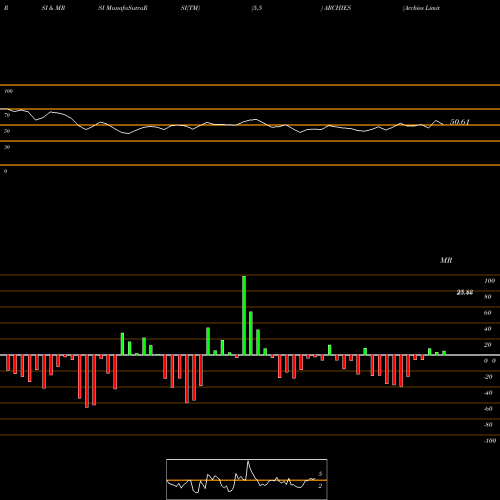Click the 'SI MunafaSutraR' header text
This screenshot has height=500, width=500.
coord(123,8)
